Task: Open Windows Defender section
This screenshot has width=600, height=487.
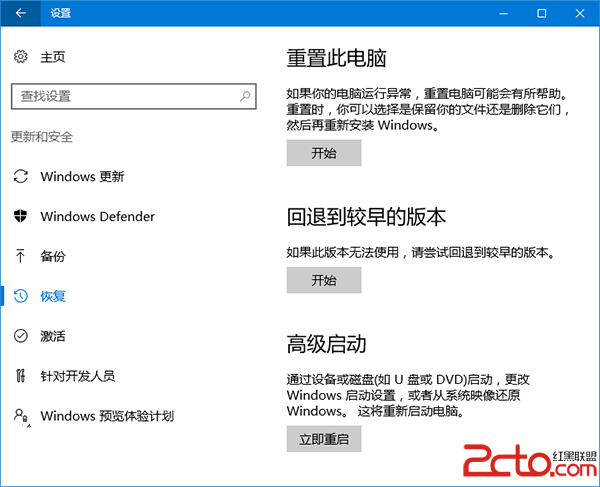Action: (x=98, y=217)
